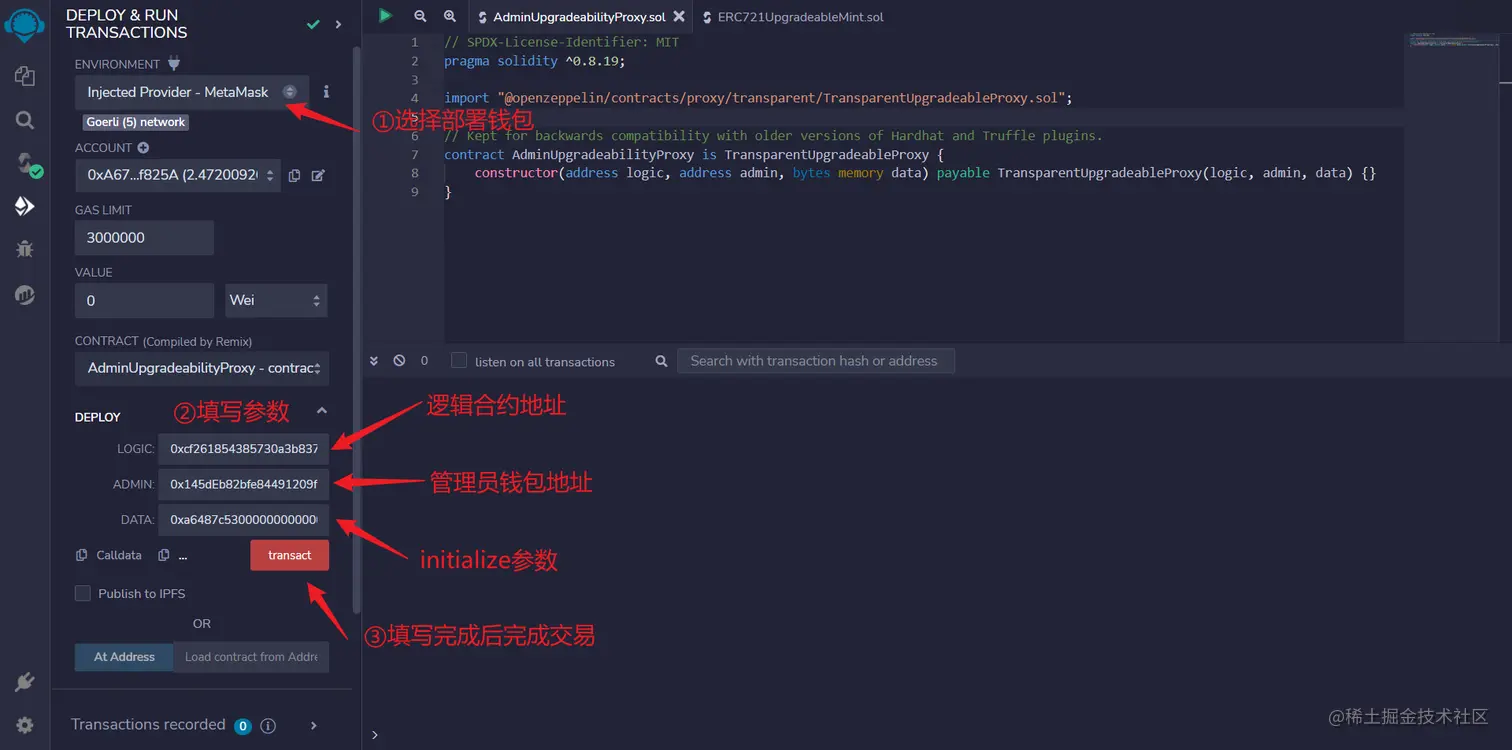Click the environment info icon
Image resolution: width=1512 pixels, height=750 pixels.
(326, 91)
